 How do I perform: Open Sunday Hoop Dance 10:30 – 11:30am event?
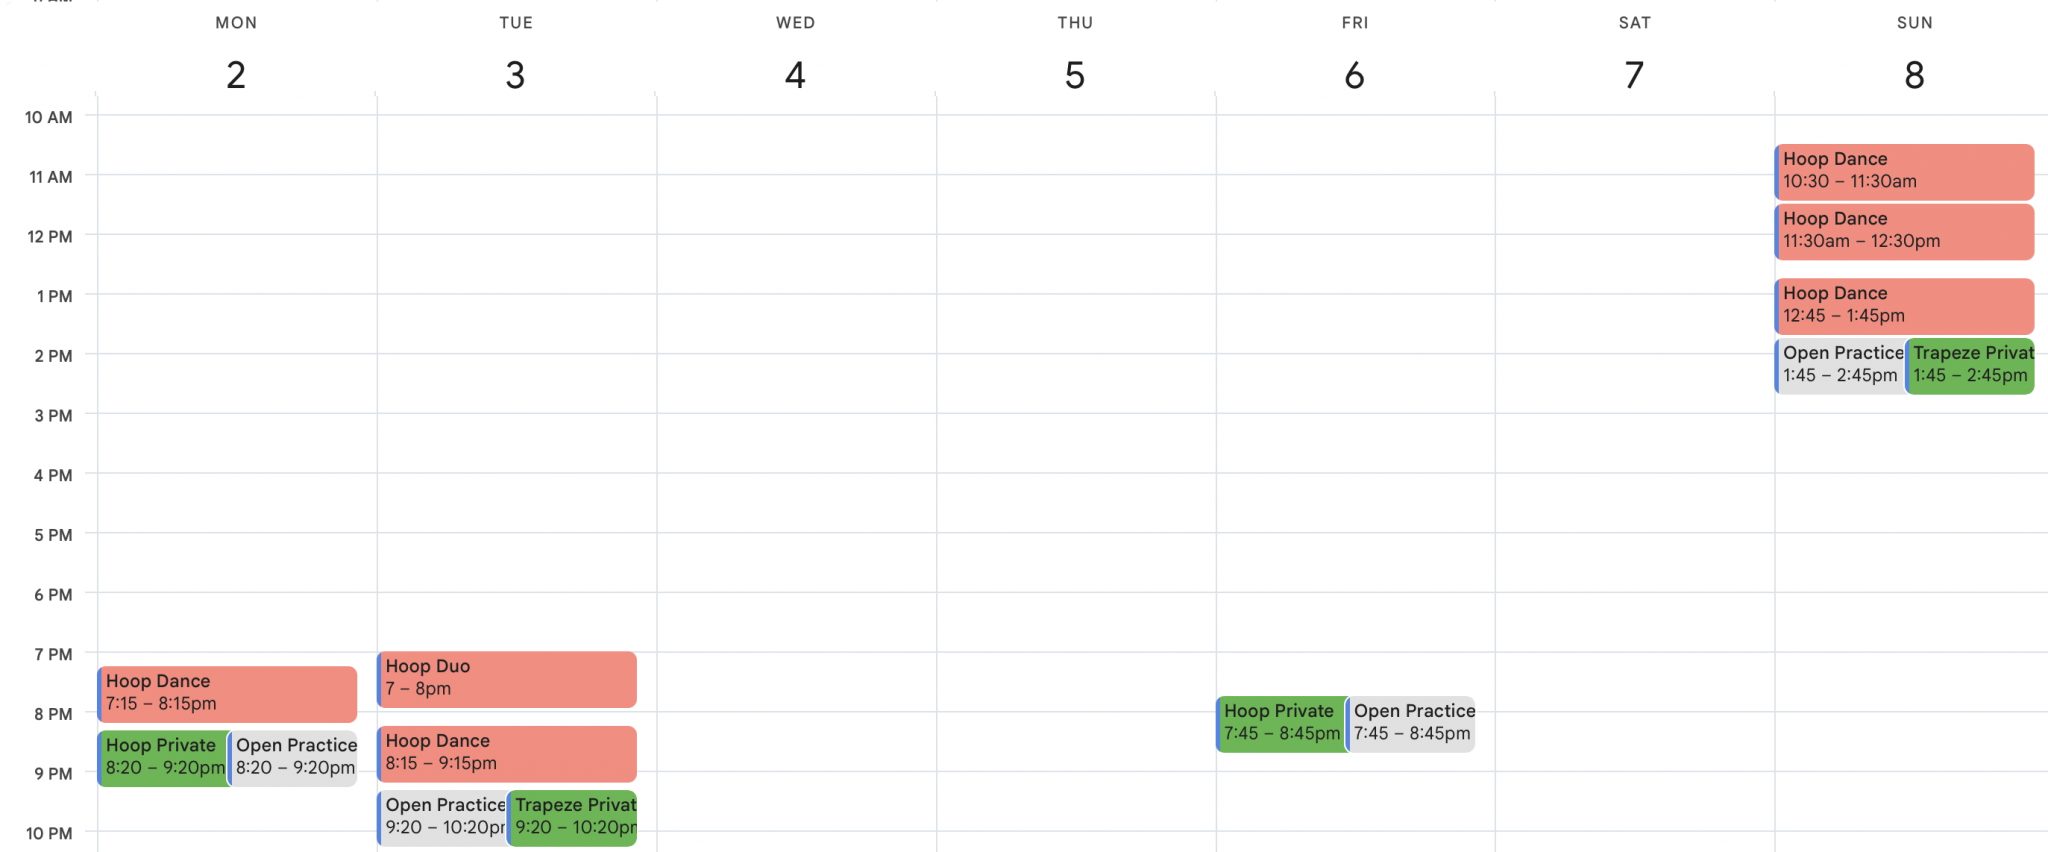pos(1904,171)
